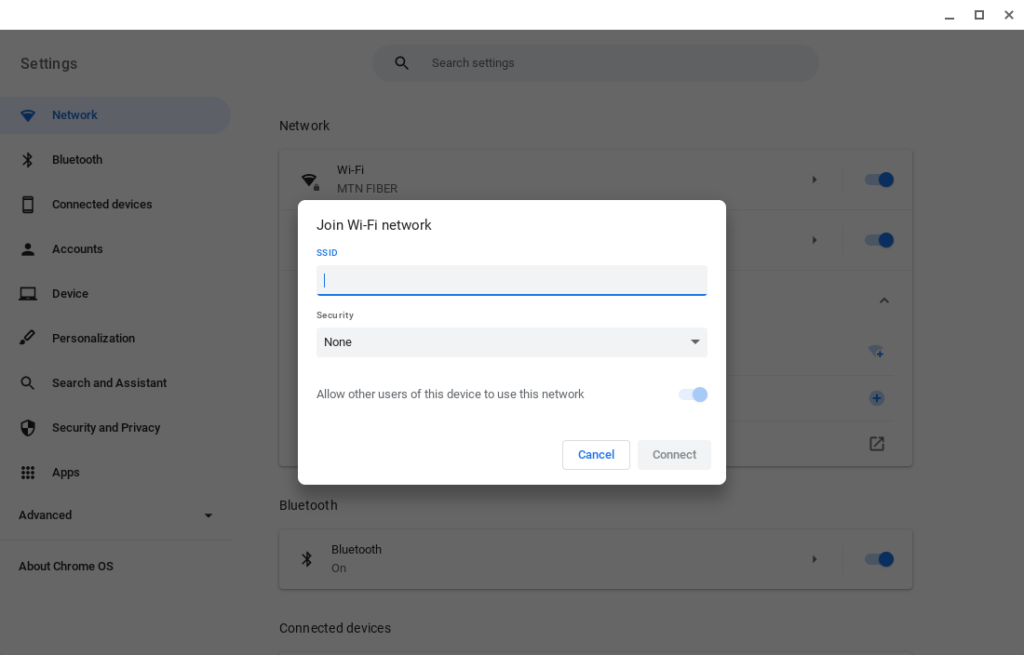Screen dimensions: 1024x655
Task: Open details arrow in row below Wi-Fi
Action: point(814,240)
